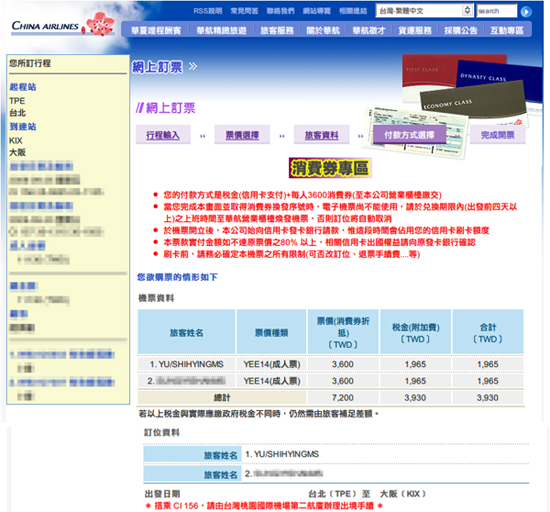Open the 常見問答 FAQ link
The width and height of the screenshot is (550, 512).
(244, 11)
